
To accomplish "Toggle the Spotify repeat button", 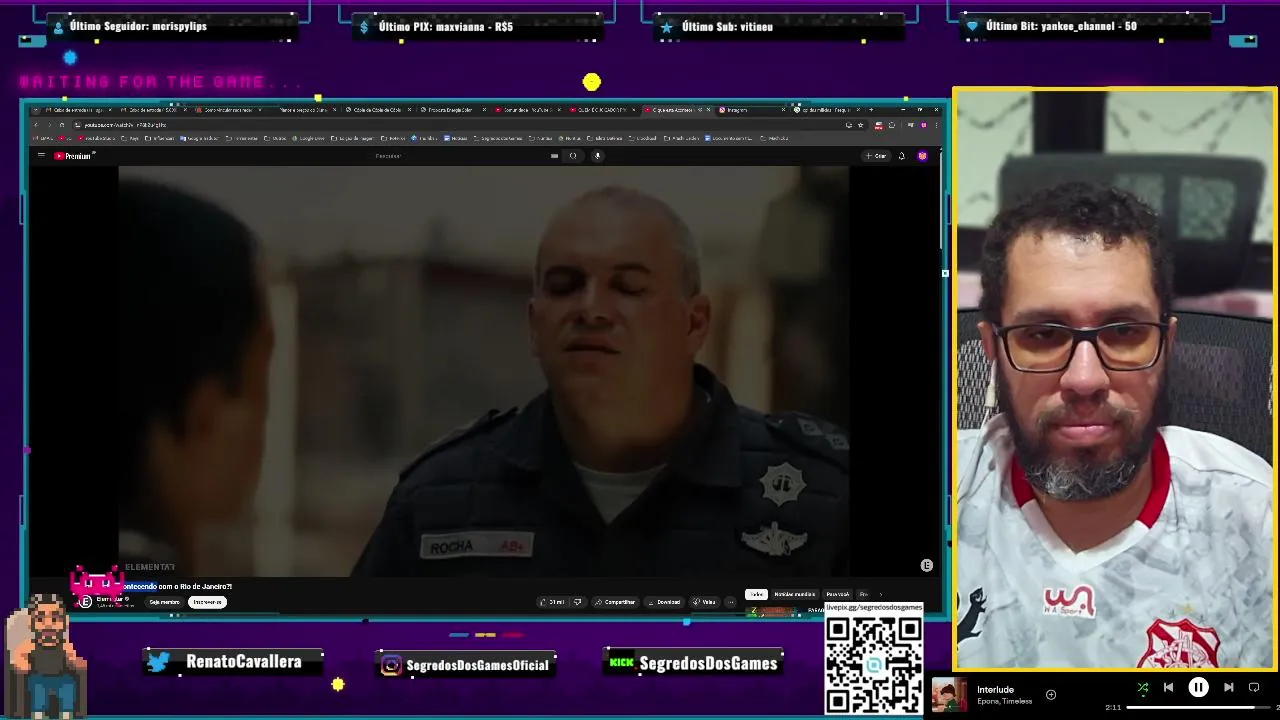I will click(1254, 688).
